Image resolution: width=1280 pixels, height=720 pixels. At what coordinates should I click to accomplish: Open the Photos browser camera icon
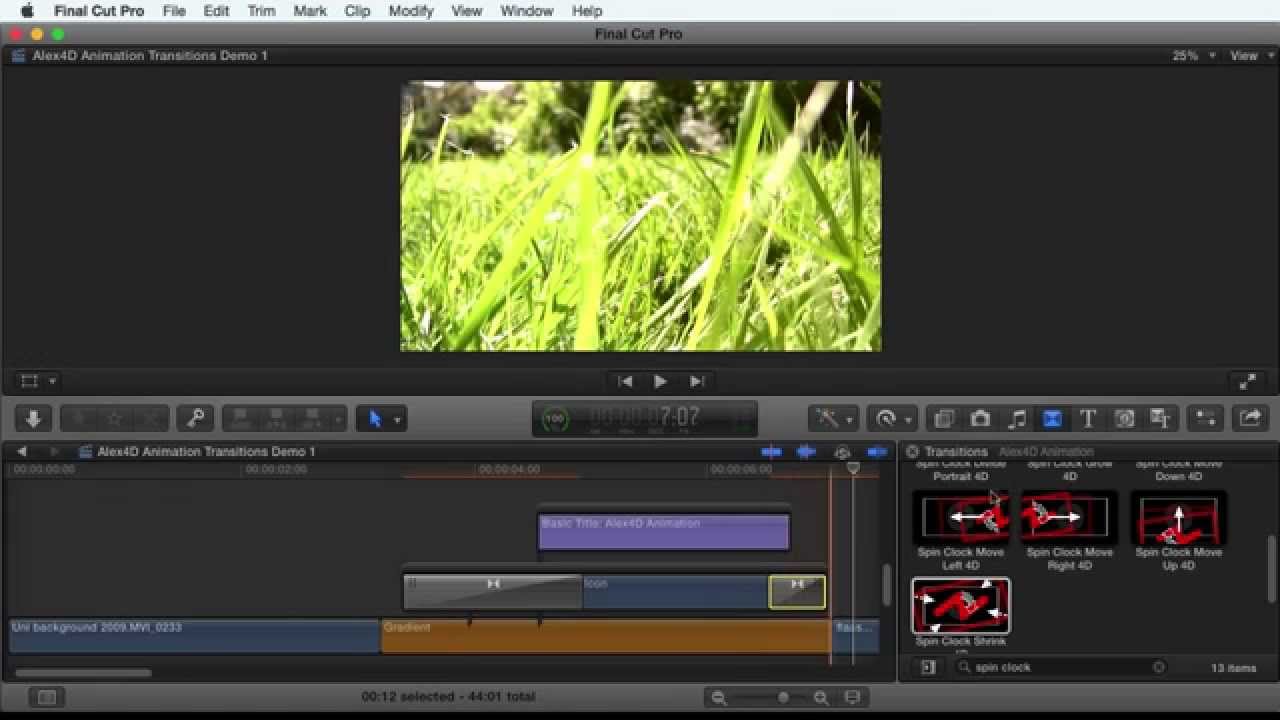[980, 419]
